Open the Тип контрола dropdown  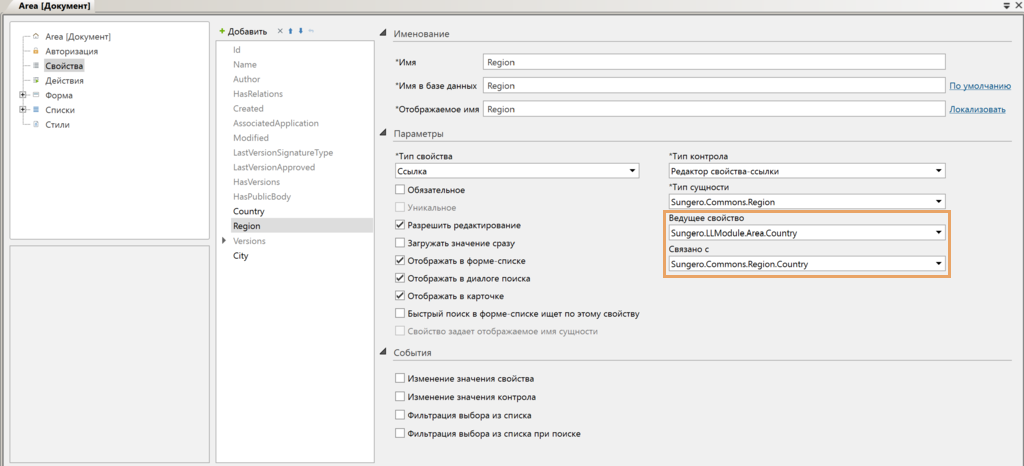point(938,172)
